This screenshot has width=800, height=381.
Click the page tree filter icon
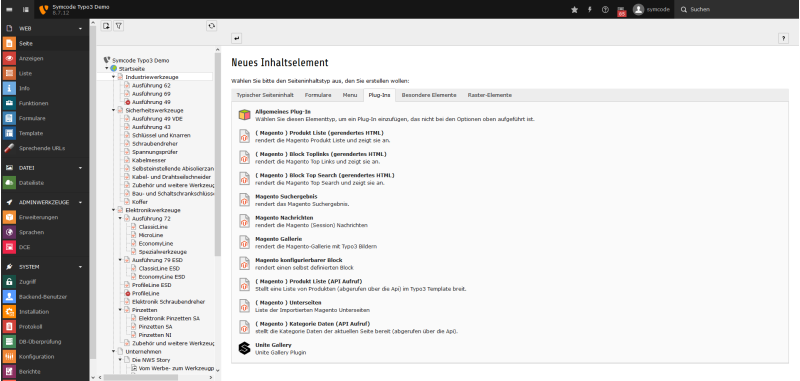pos(118,26)
